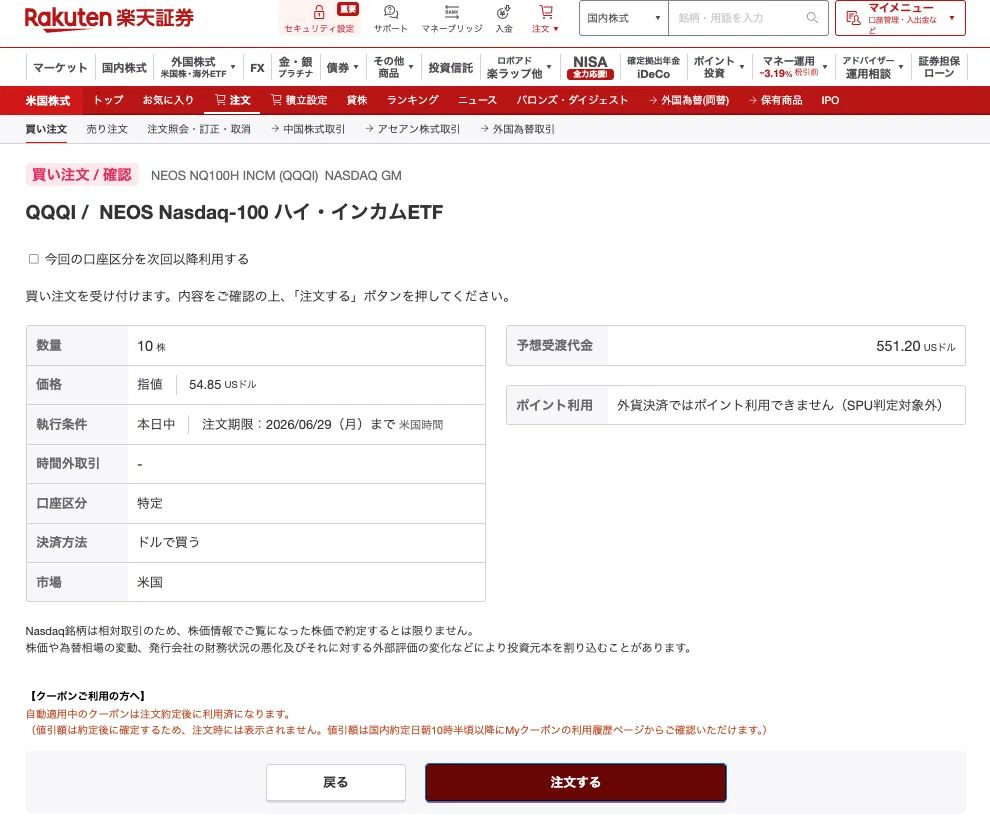This screenshot has height=827, width=990.
Task: Open the FX menu
Action: click(x=257, y=68)
